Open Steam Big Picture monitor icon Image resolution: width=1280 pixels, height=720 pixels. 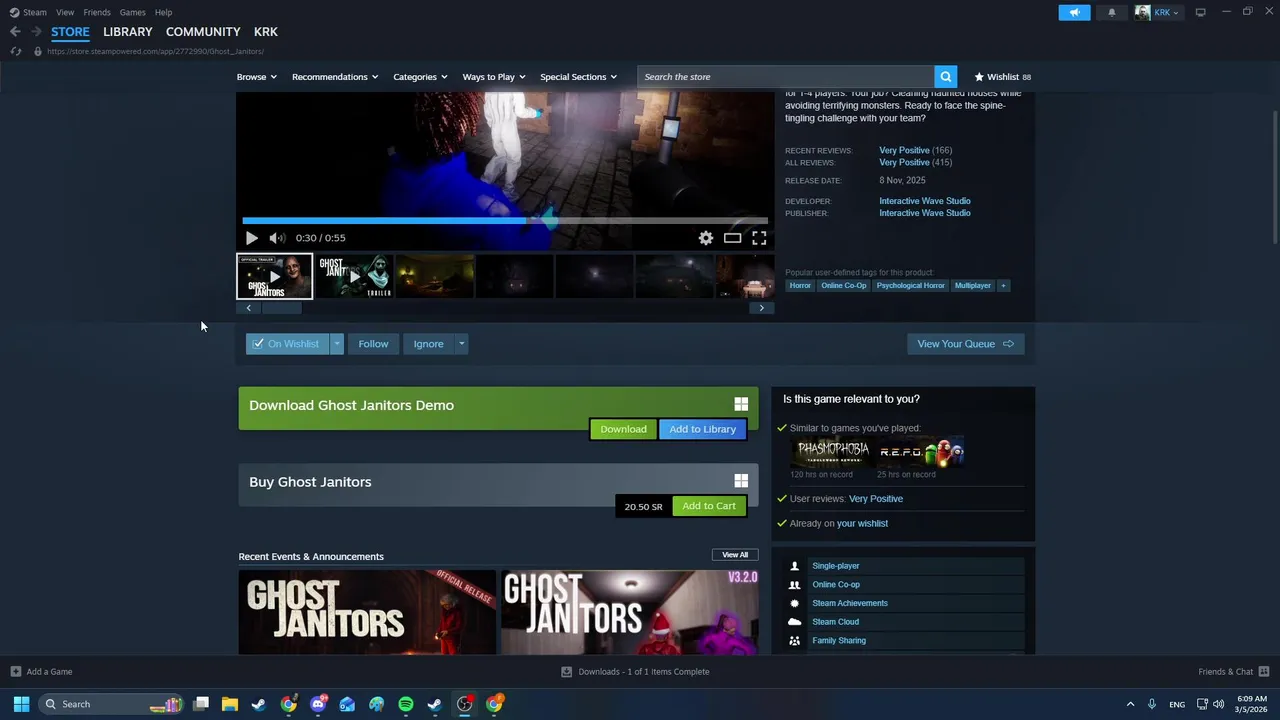click(x=1201, y=12)
